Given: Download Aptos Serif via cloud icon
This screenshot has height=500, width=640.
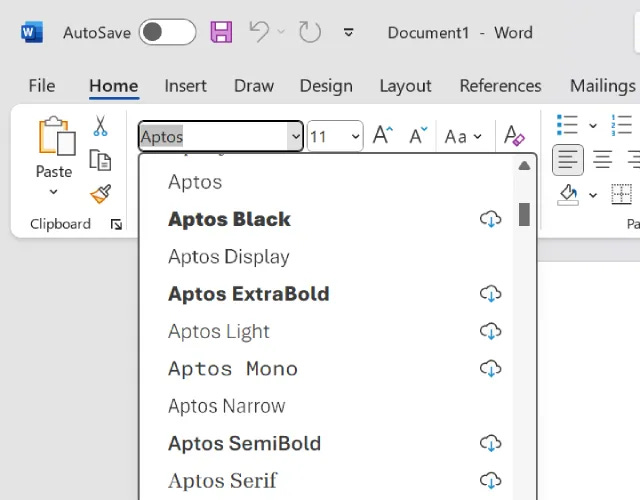Looking at the screenshot, I should coord(491,480).
